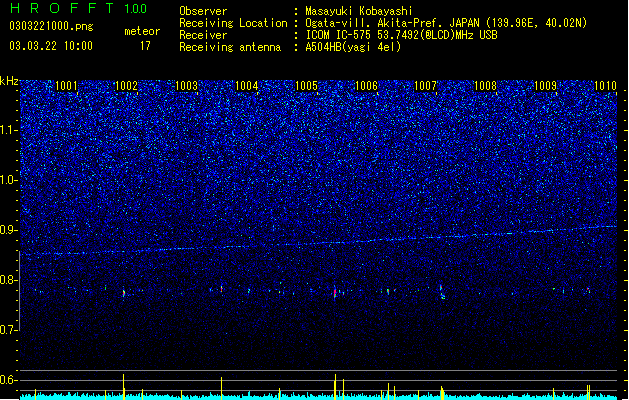The image size is (629, 400).
Task: Click time marker 1001 on the spectrogram
Action: 66,86
